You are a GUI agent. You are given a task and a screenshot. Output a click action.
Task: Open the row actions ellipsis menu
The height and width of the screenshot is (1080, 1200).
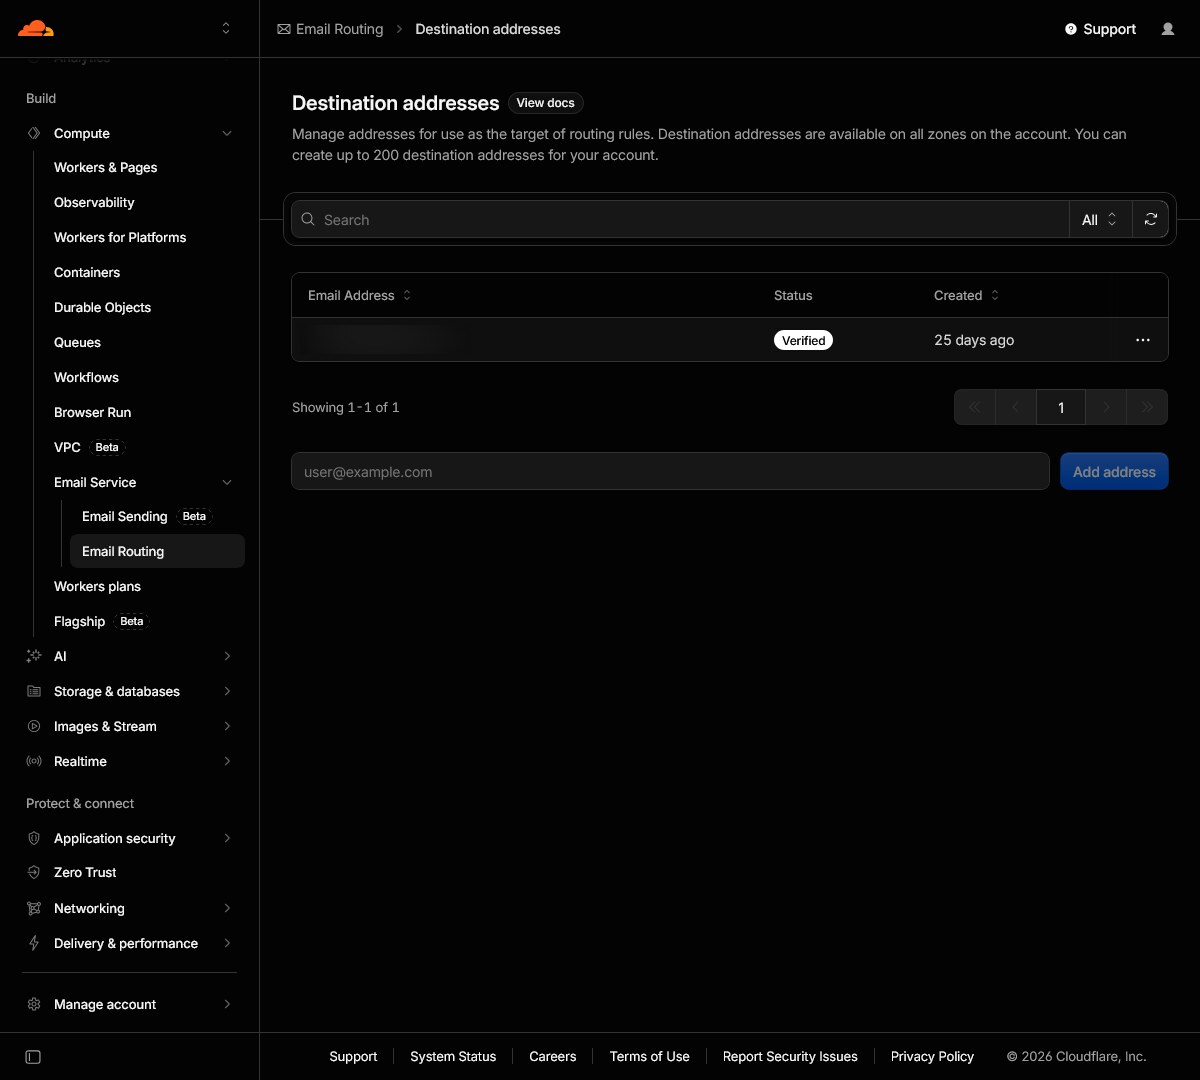[1143, 340]
